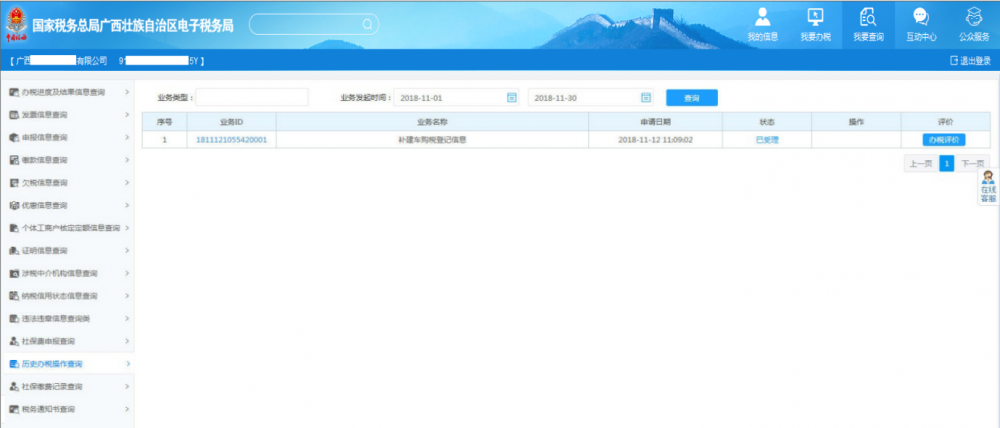The image size is (1000, 428).
Task: Click the blue 查询 button
Action: pyautogui.click(x=691, y=98)
